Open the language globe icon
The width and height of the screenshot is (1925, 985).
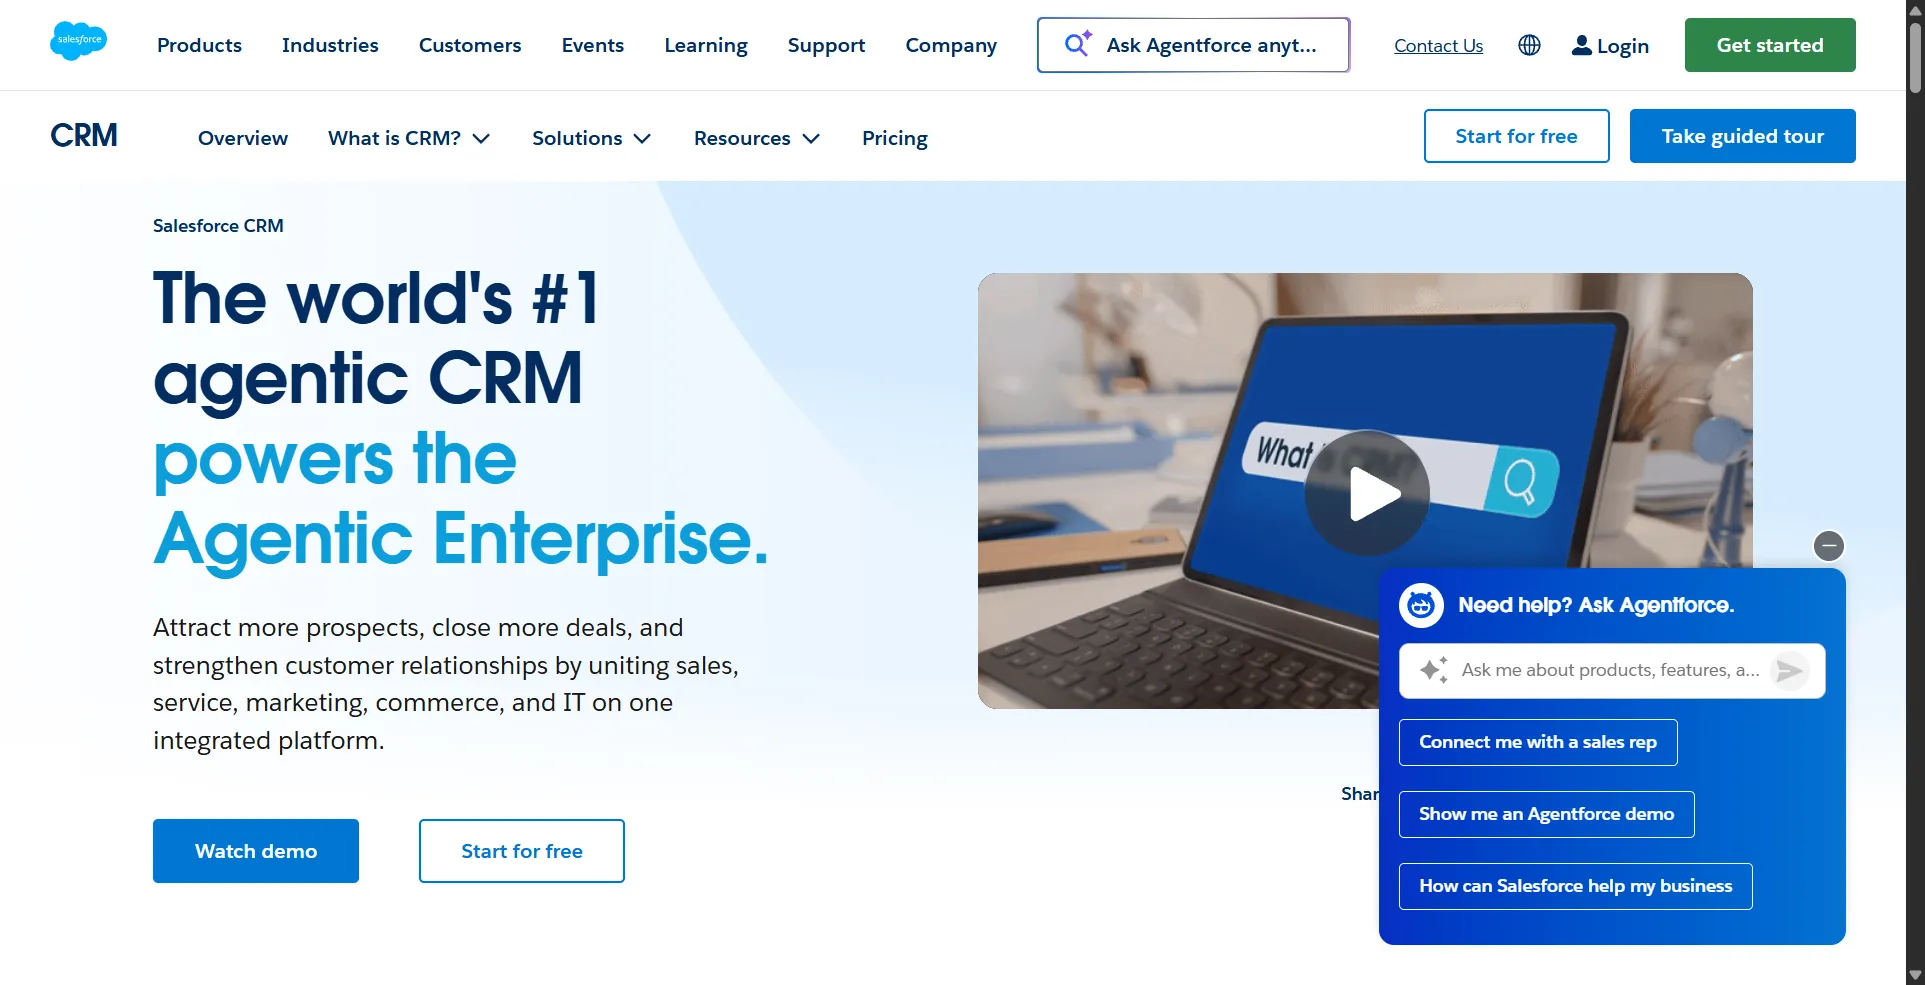click(x=1529, y=45)
